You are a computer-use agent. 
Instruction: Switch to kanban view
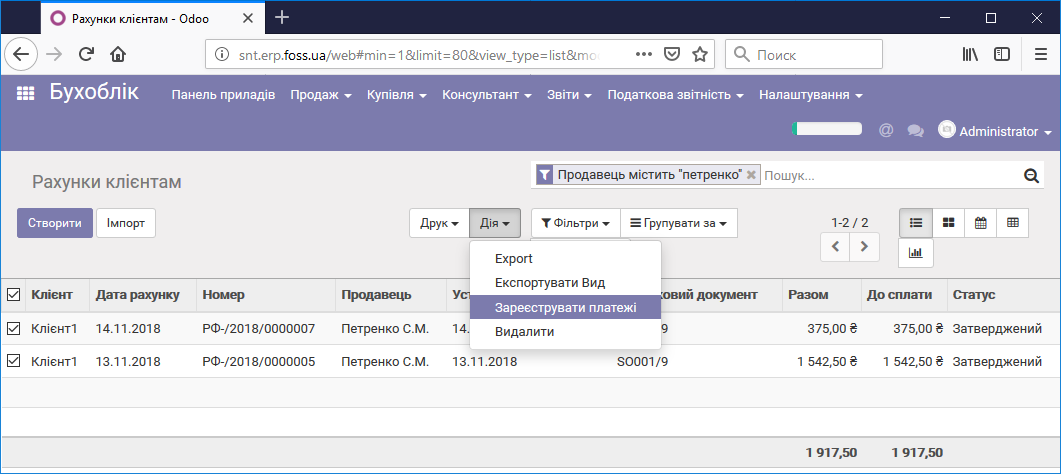(x=949, y=223)
